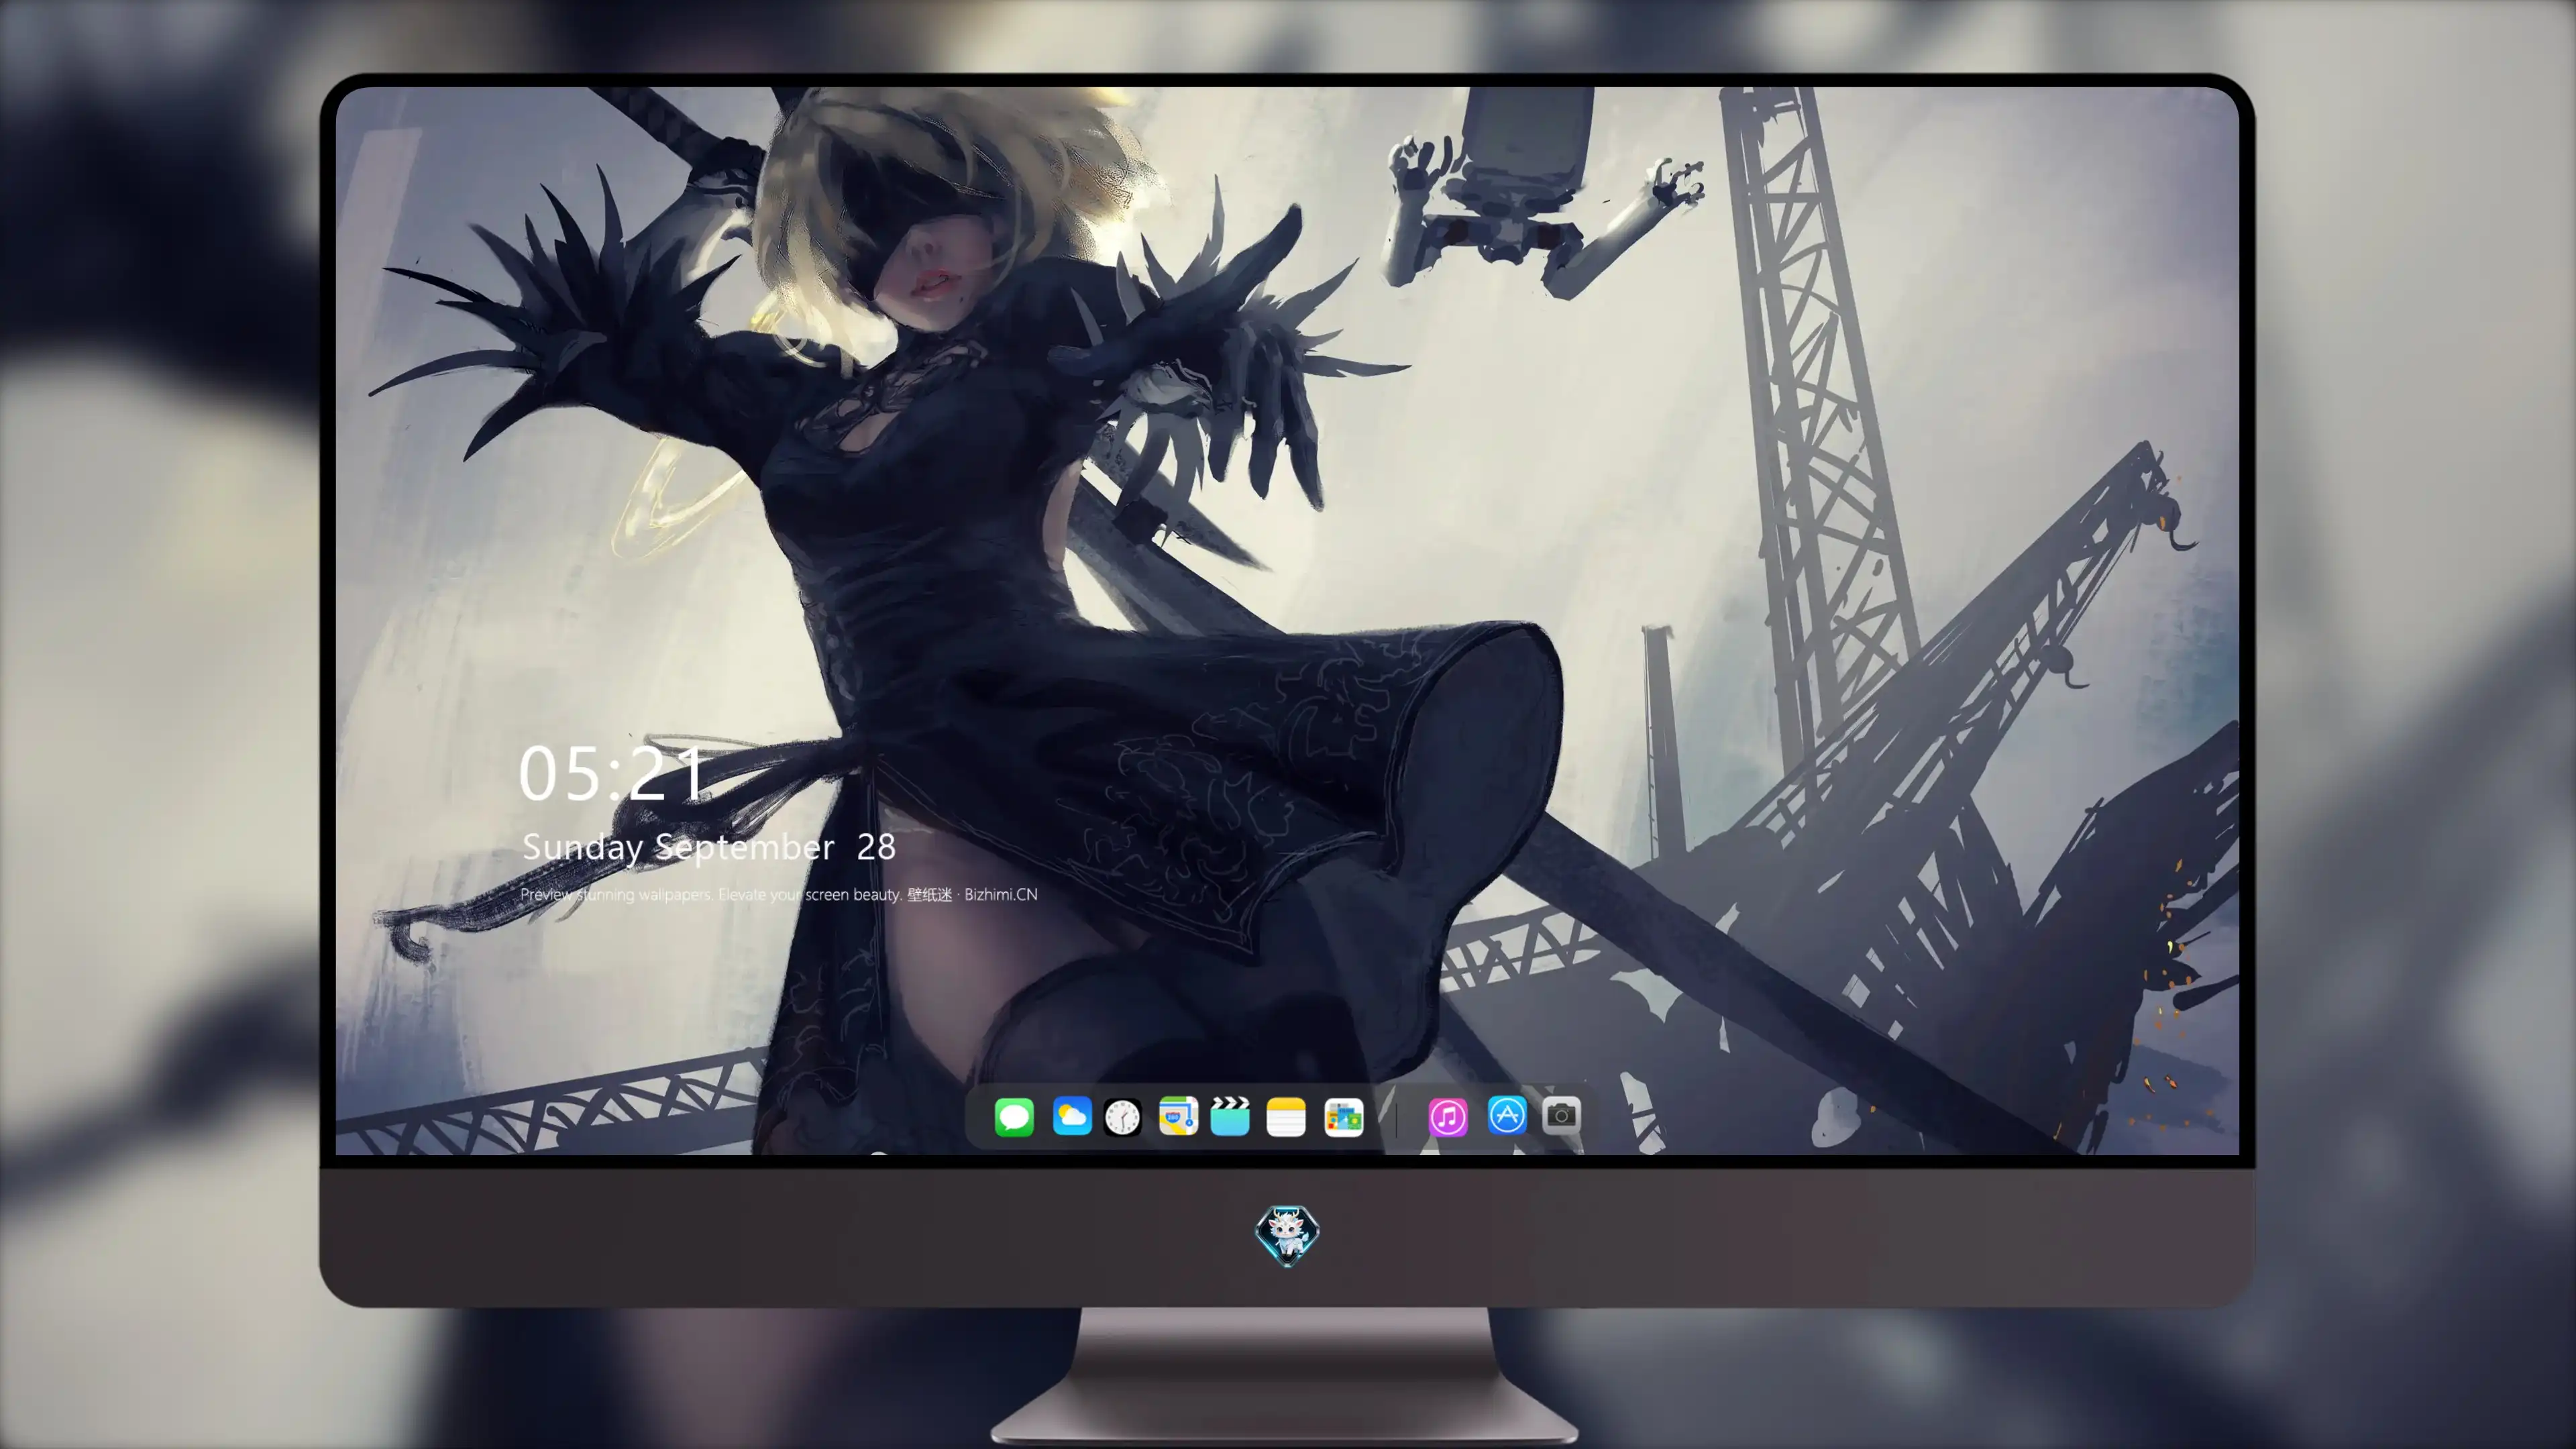The width and height of the screenshot is (2576, 1449).
Task: Click the 05:21 clock time
Action: [611, 773]
